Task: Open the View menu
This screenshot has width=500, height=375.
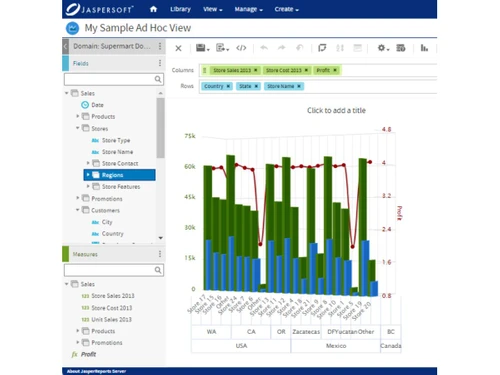Action: (213, 9)
